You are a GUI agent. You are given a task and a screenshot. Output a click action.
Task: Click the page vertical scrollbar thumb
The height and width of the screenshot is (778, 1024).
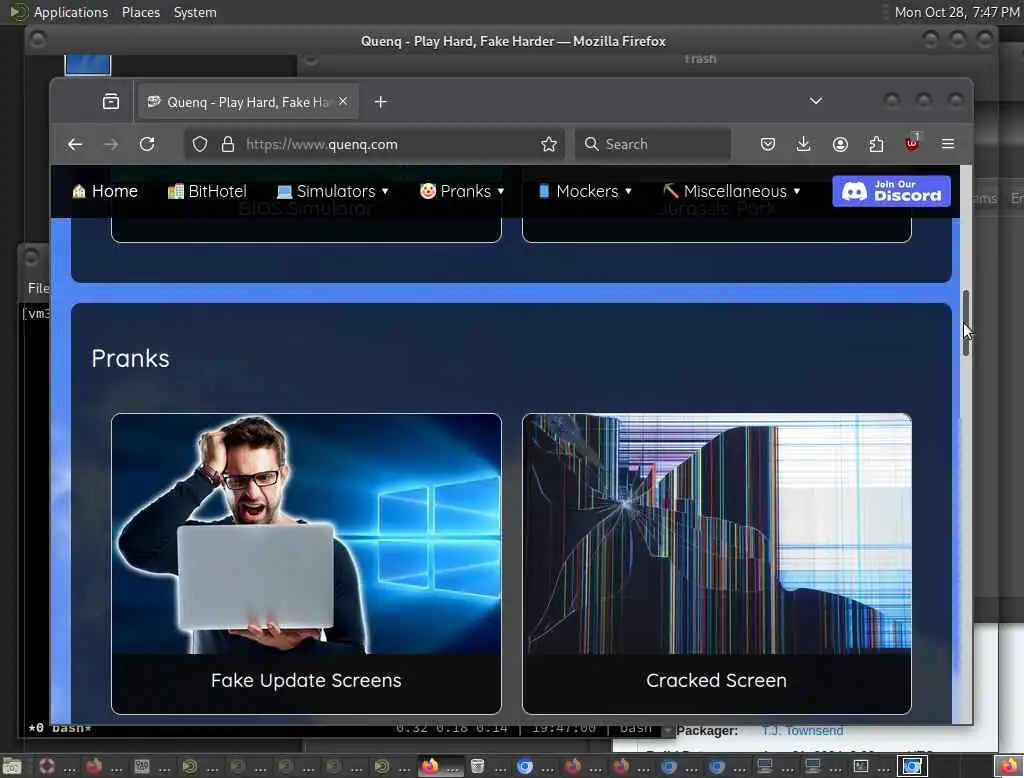pyautogui.click(x=966, y=322)
